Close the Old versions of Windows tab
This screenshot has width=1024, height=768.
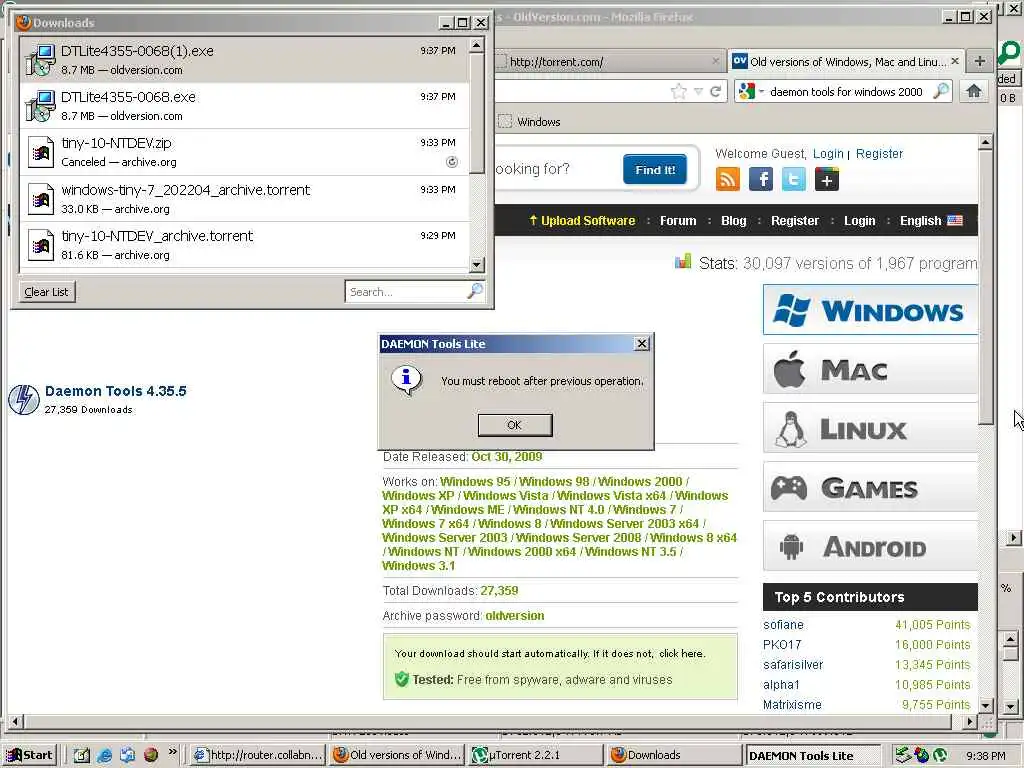click(x=955, y=61)
